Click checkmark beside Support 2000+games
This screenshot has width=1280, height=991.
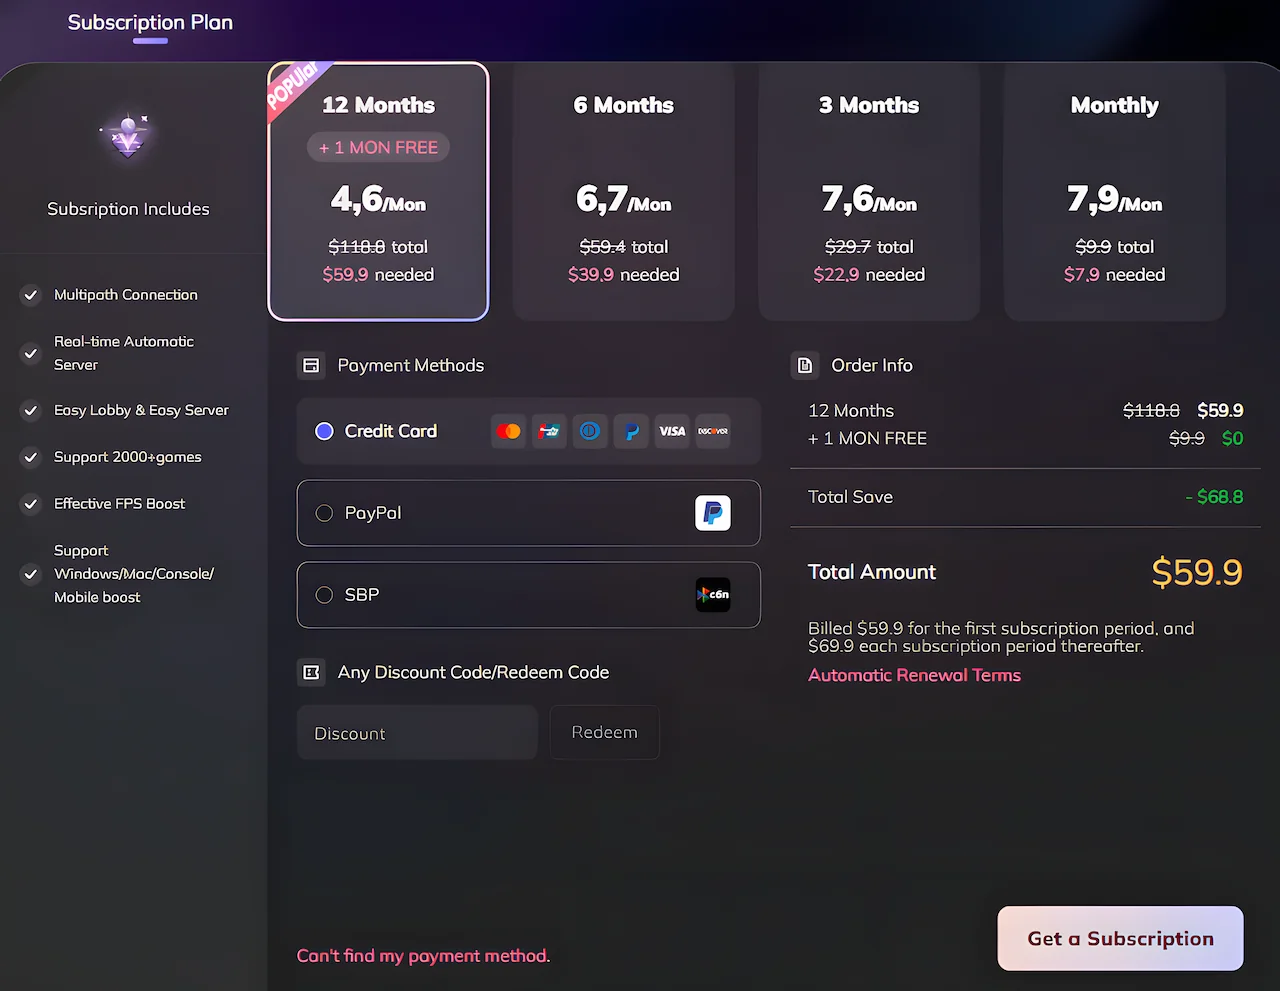coord(31,457)
